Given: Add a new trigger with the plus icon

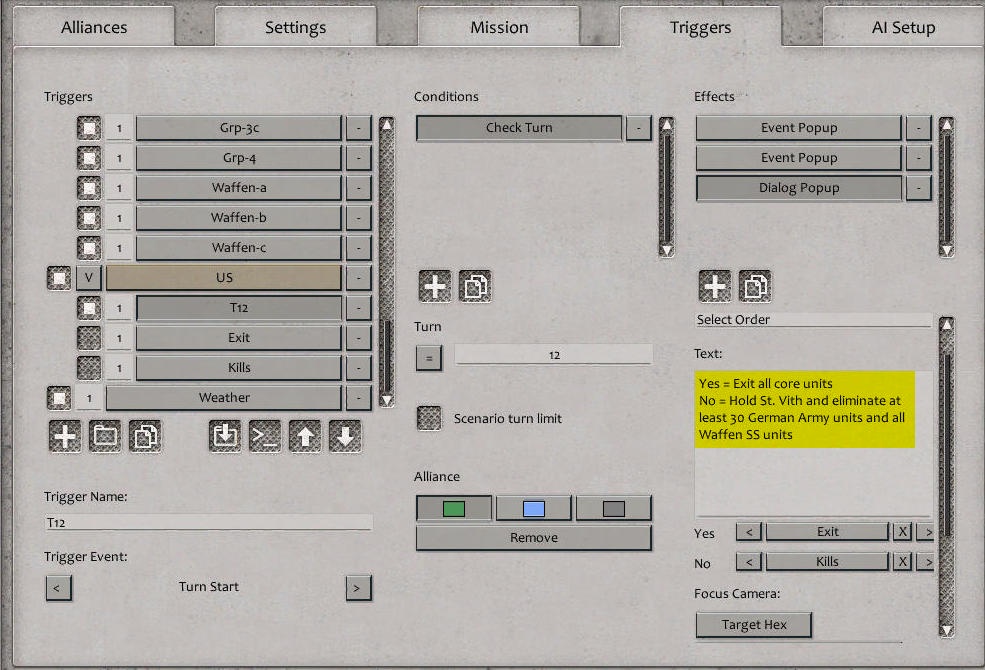Looking at the screenshot, I should 64,436.
